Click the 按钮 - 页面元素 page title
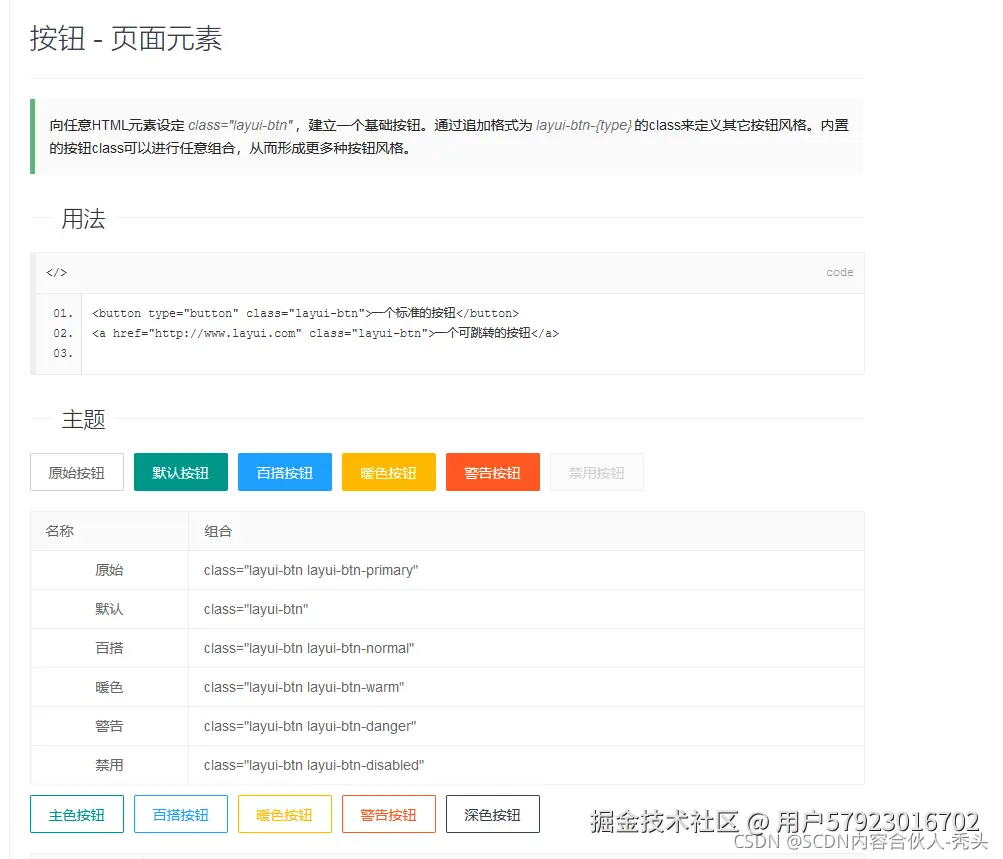Image resolution: width=1003 pixels, height=859 pixels. 125,38
